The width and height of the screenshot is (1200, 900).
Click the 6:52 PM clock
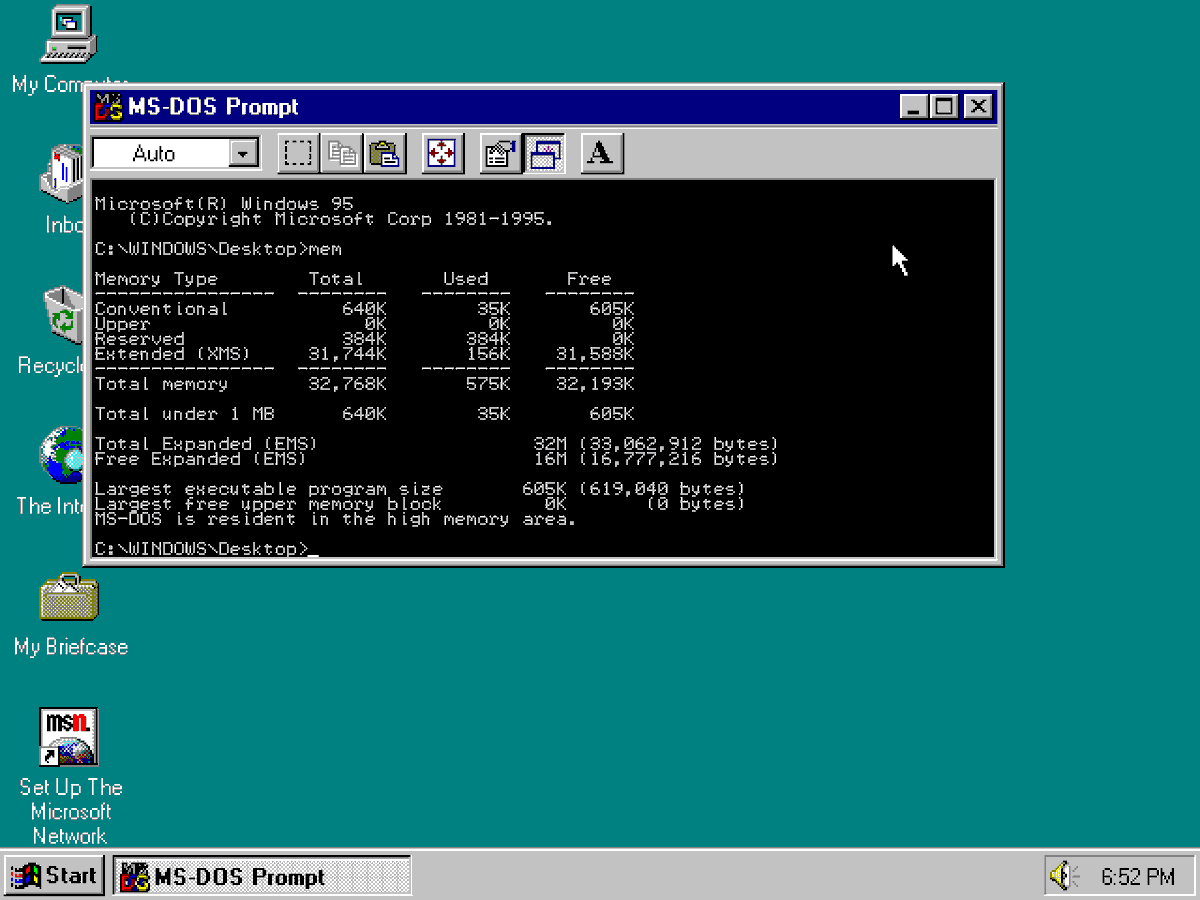[x=1138, y=877]
